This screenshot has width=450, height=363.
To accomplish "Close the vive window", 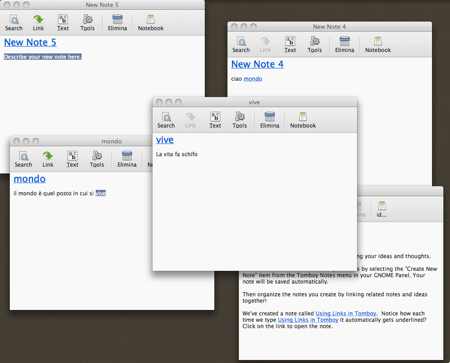I will coord(159,102).
